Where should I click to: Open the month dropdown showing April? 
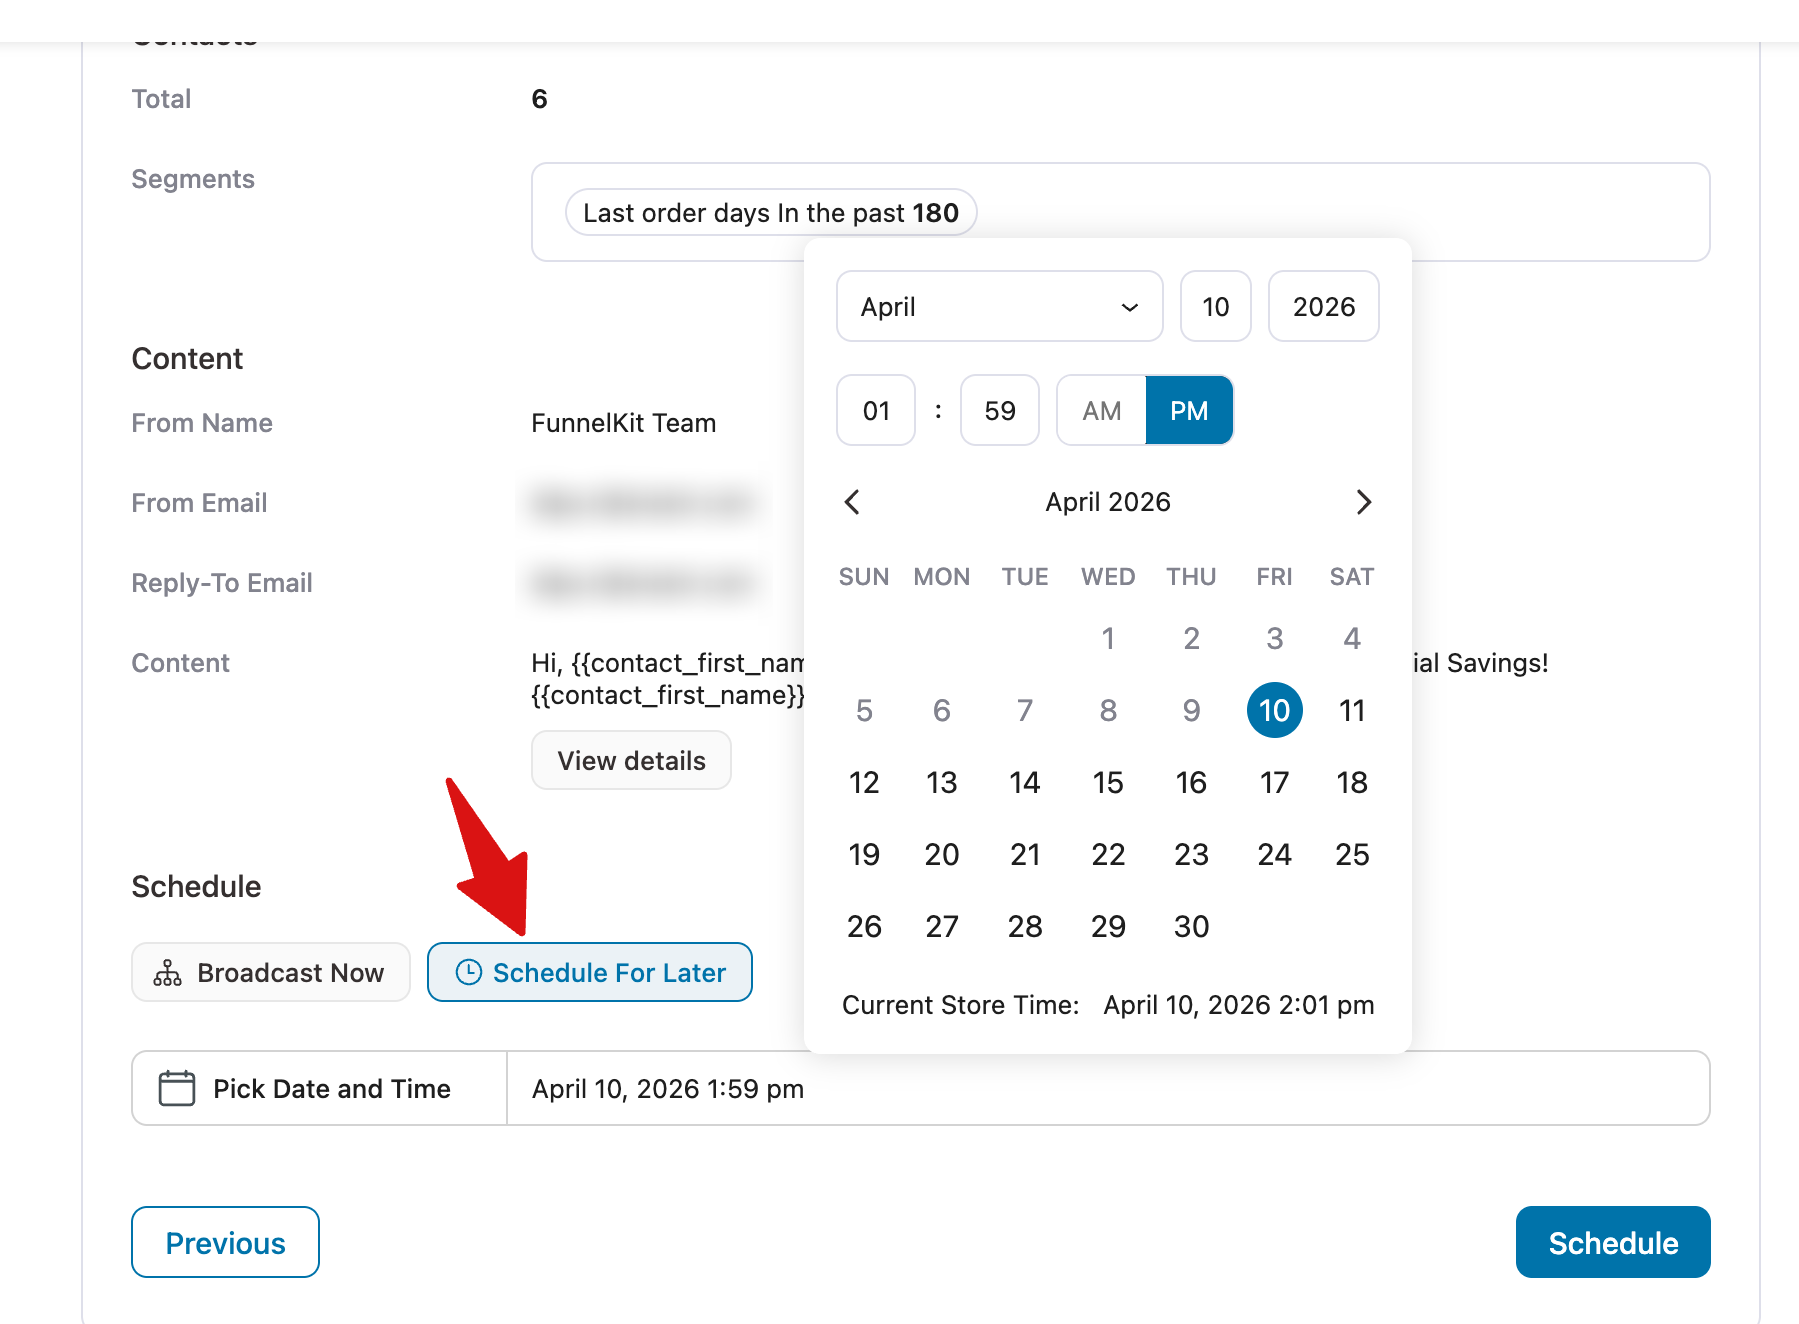(998, 307)
